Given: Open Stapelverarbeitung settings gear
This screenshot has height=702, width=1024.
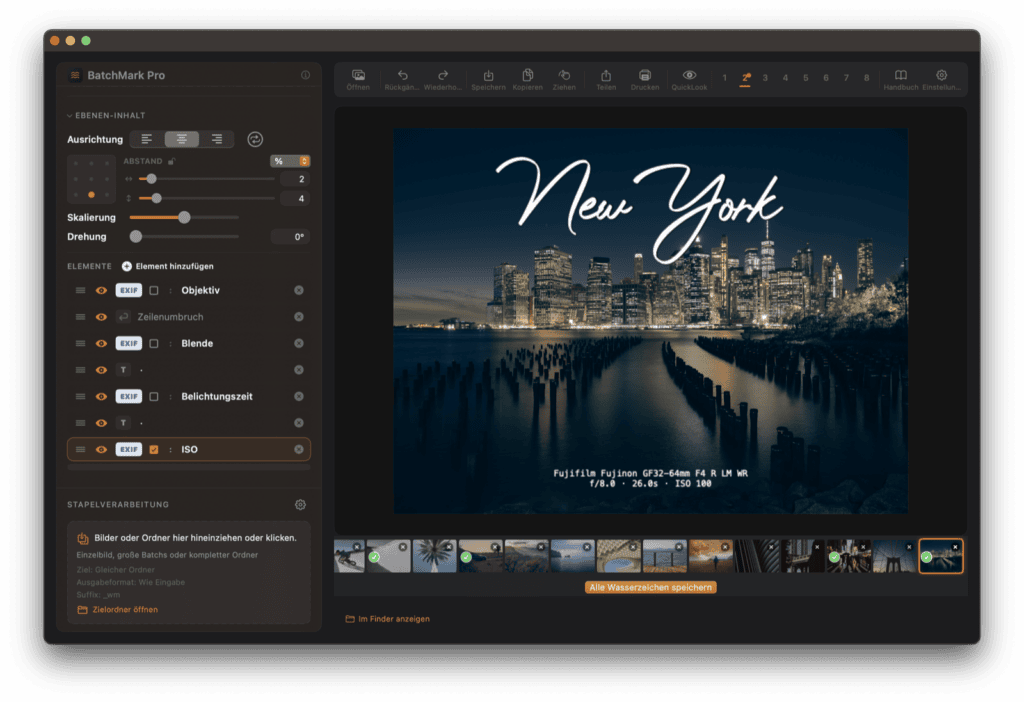Looking at the screenshot, I should pos(300,504).
